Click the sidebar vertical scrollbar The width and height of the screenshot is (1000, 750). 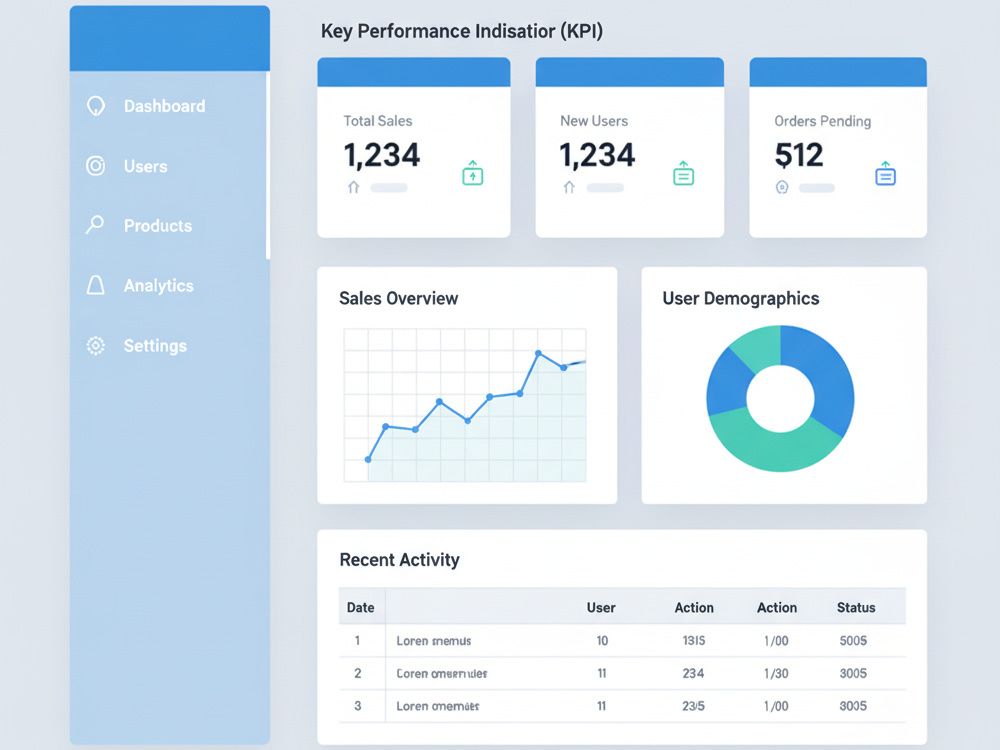point(268,165)
